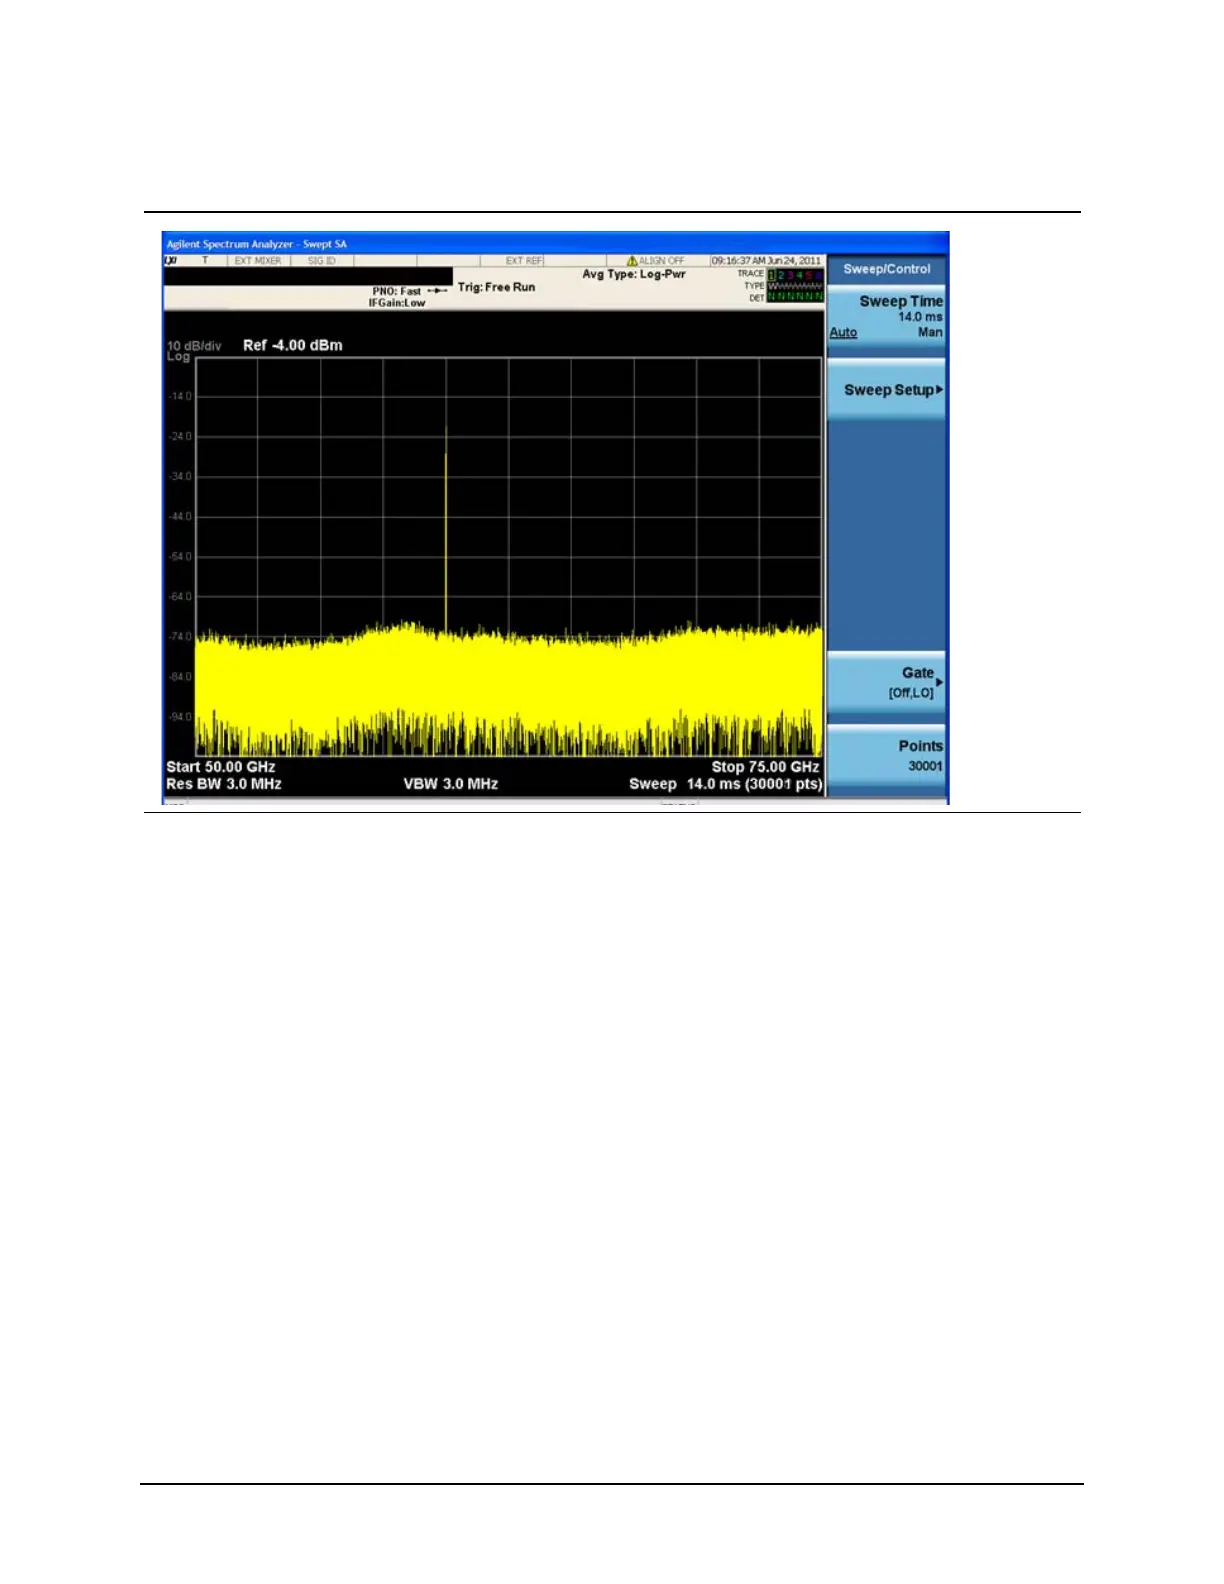The height and width of the screenshot is (1584, 1224).
Task: Click the trace TYPE indicator row
Action: pyautogui.click(x=794, y=286)
